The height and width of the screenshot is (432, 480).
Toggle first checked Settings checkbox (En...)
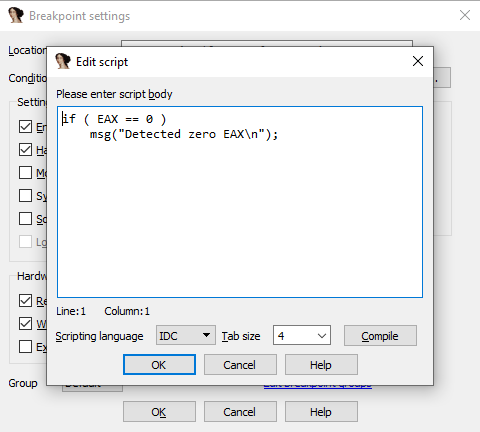(25, 127)
